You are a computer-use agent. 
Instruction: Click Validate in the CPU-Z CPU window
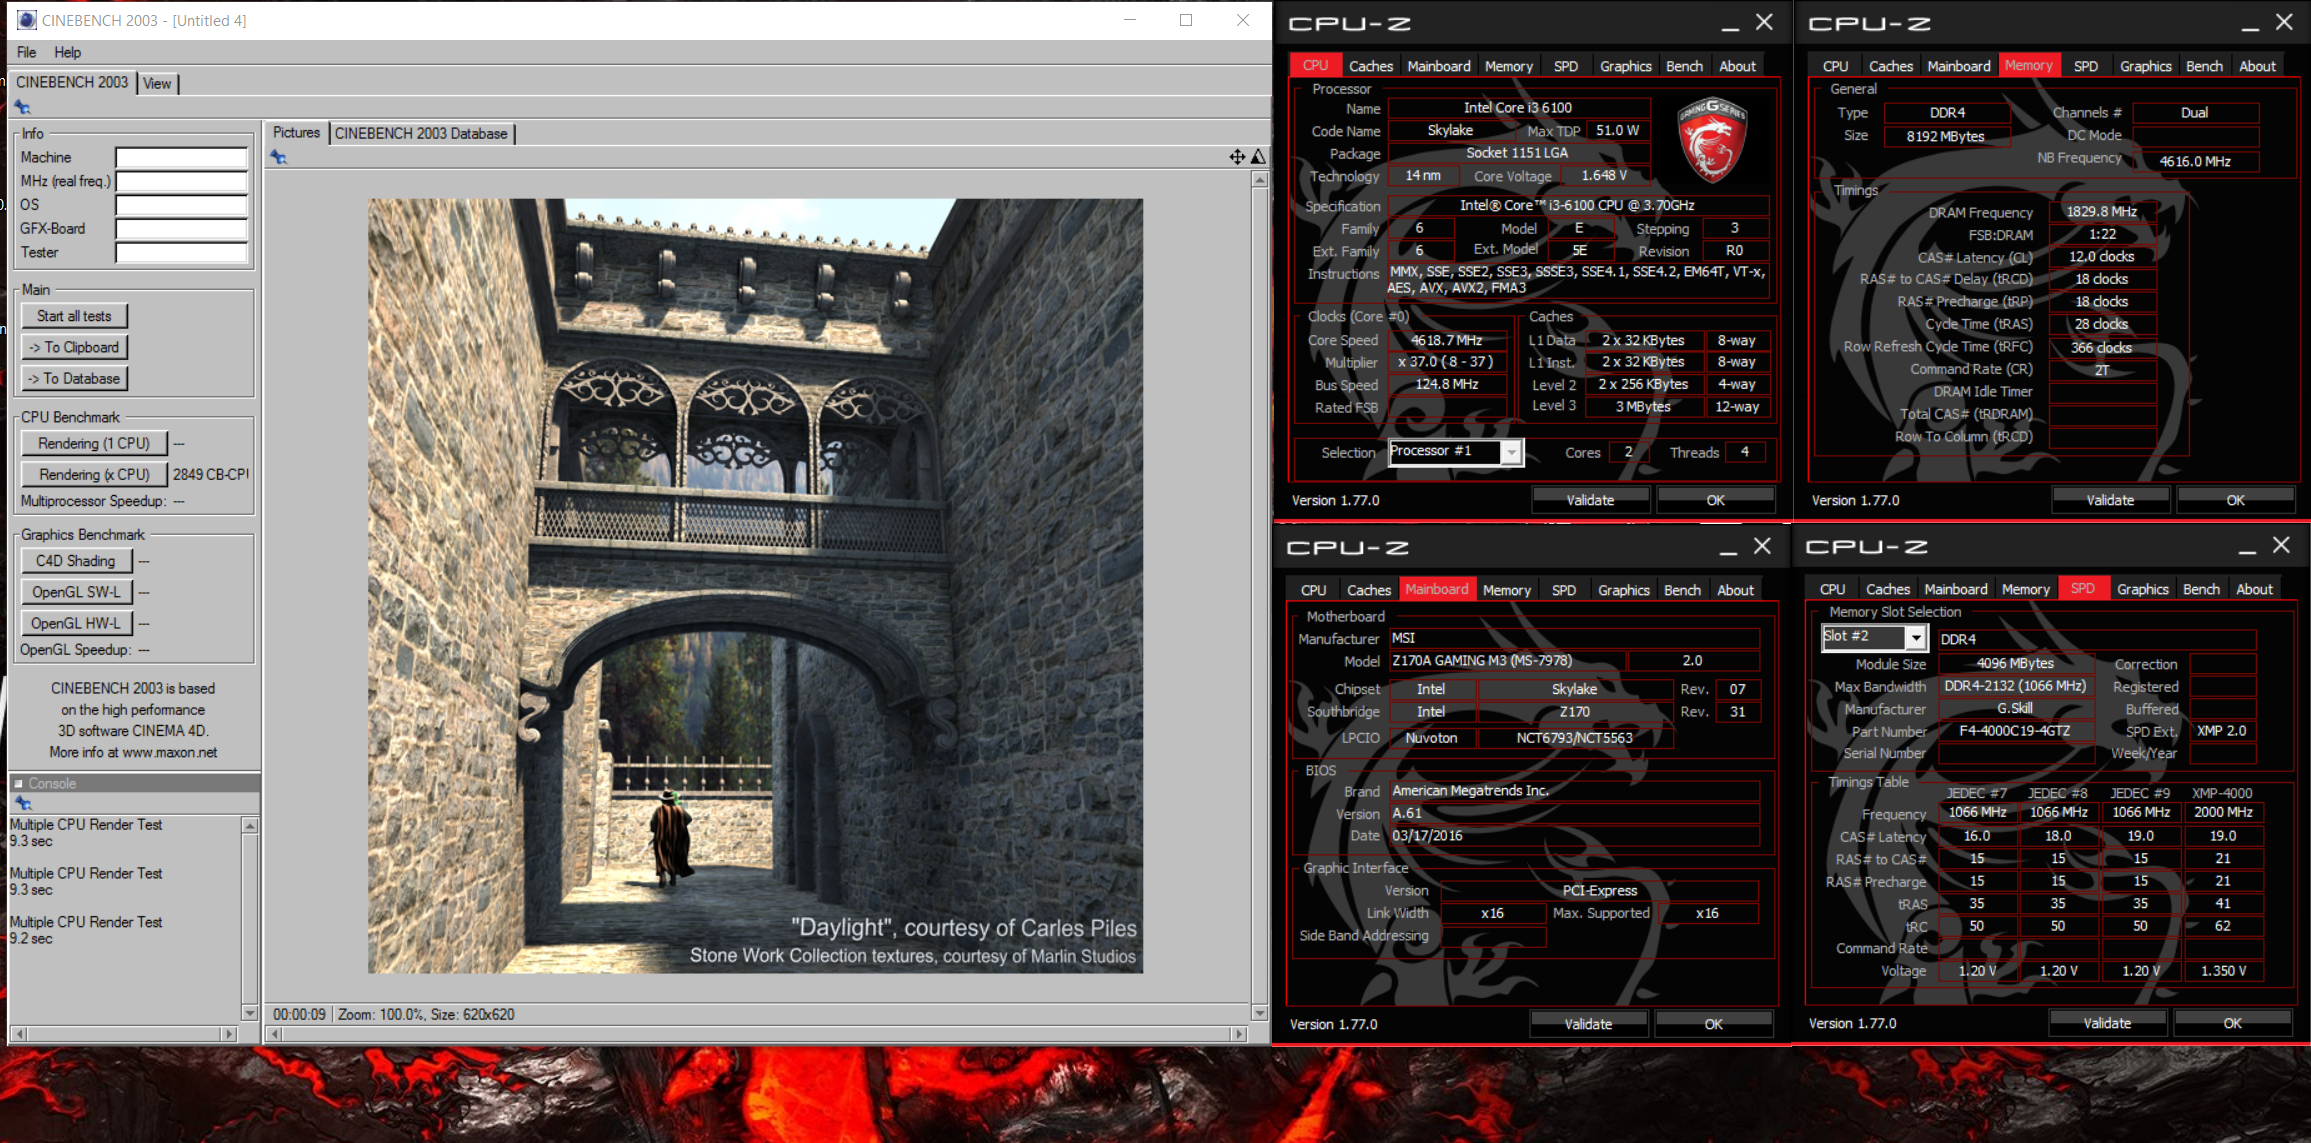pyautogui.click(x=1590, y=500)
